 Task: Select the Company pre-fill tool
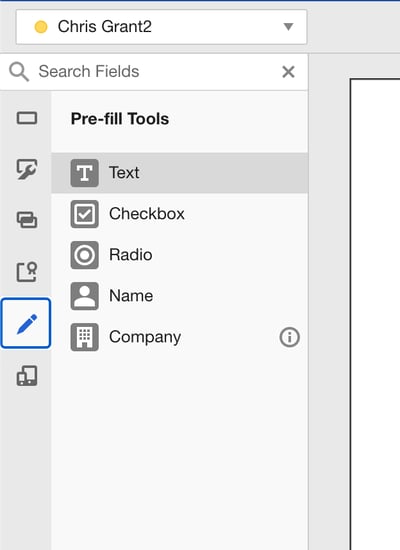coord(180,337)
